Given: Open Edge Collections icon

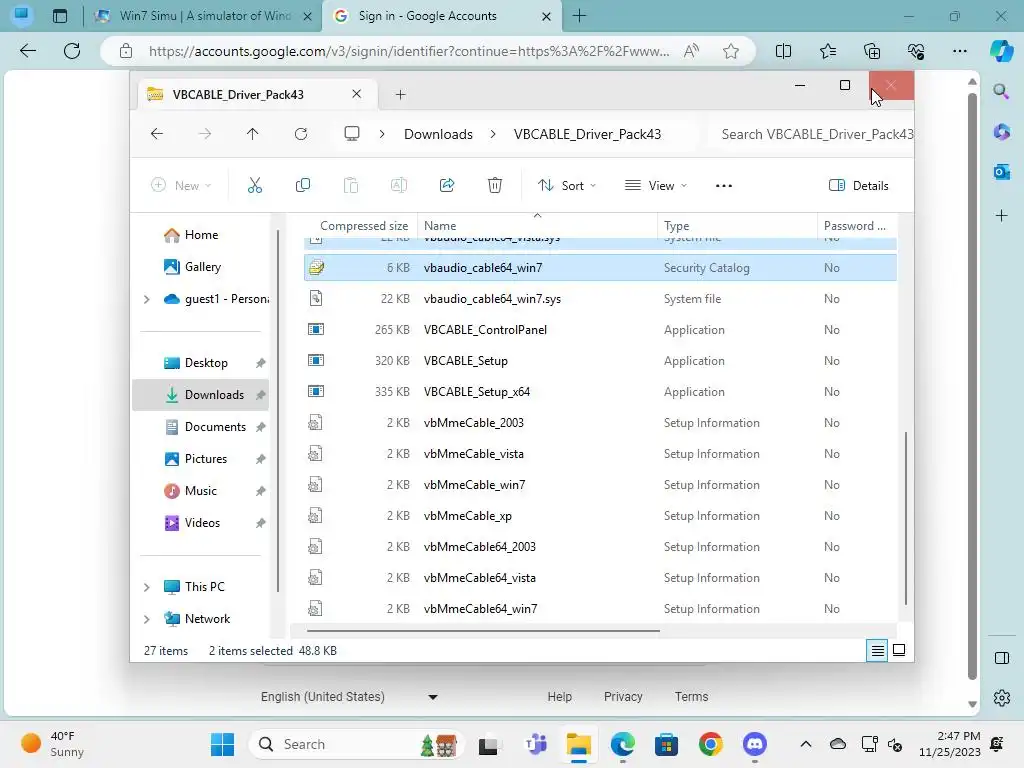Looking at the screenshot, I should (872, 51).
